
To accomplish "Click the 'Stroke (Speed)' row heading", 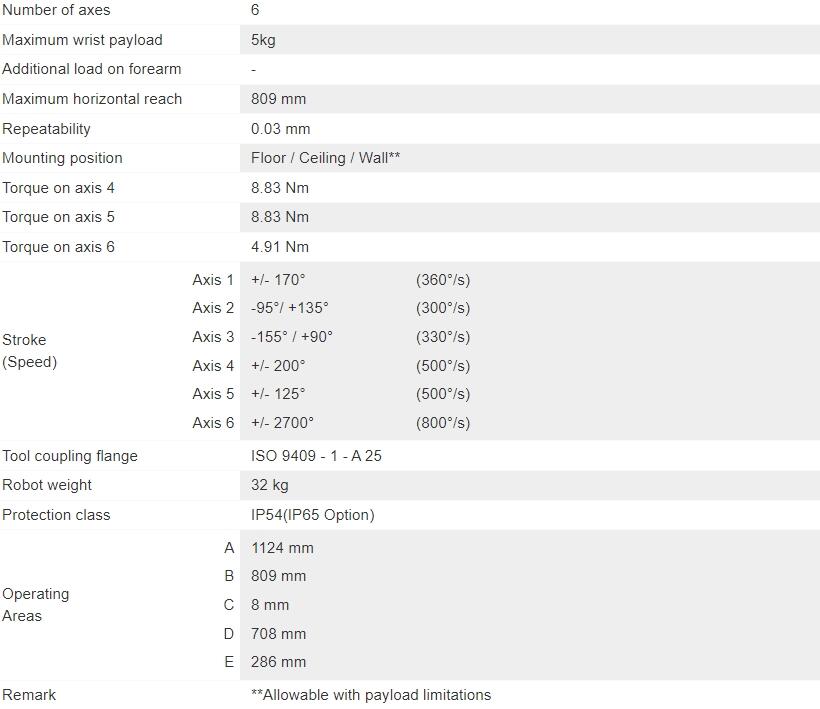I will click(30, 351).
